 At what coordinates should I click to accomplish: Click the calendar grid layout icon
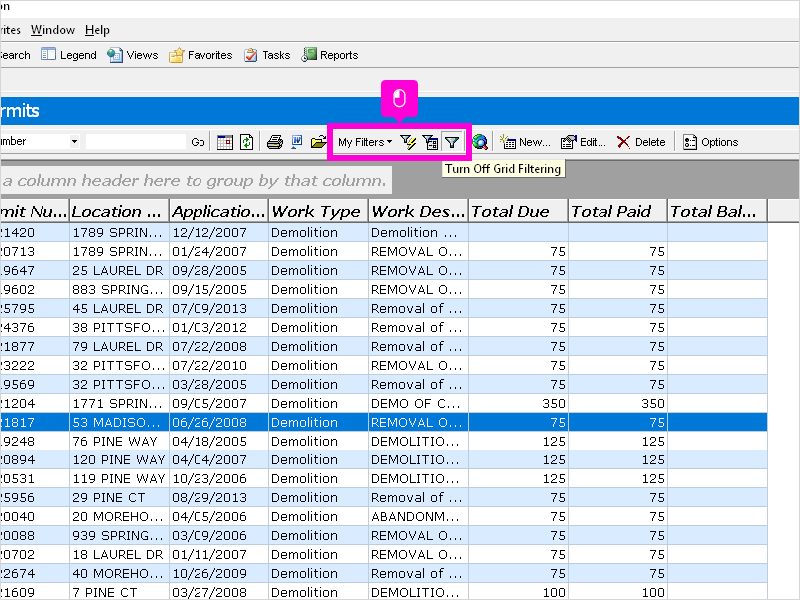[224, 142]
